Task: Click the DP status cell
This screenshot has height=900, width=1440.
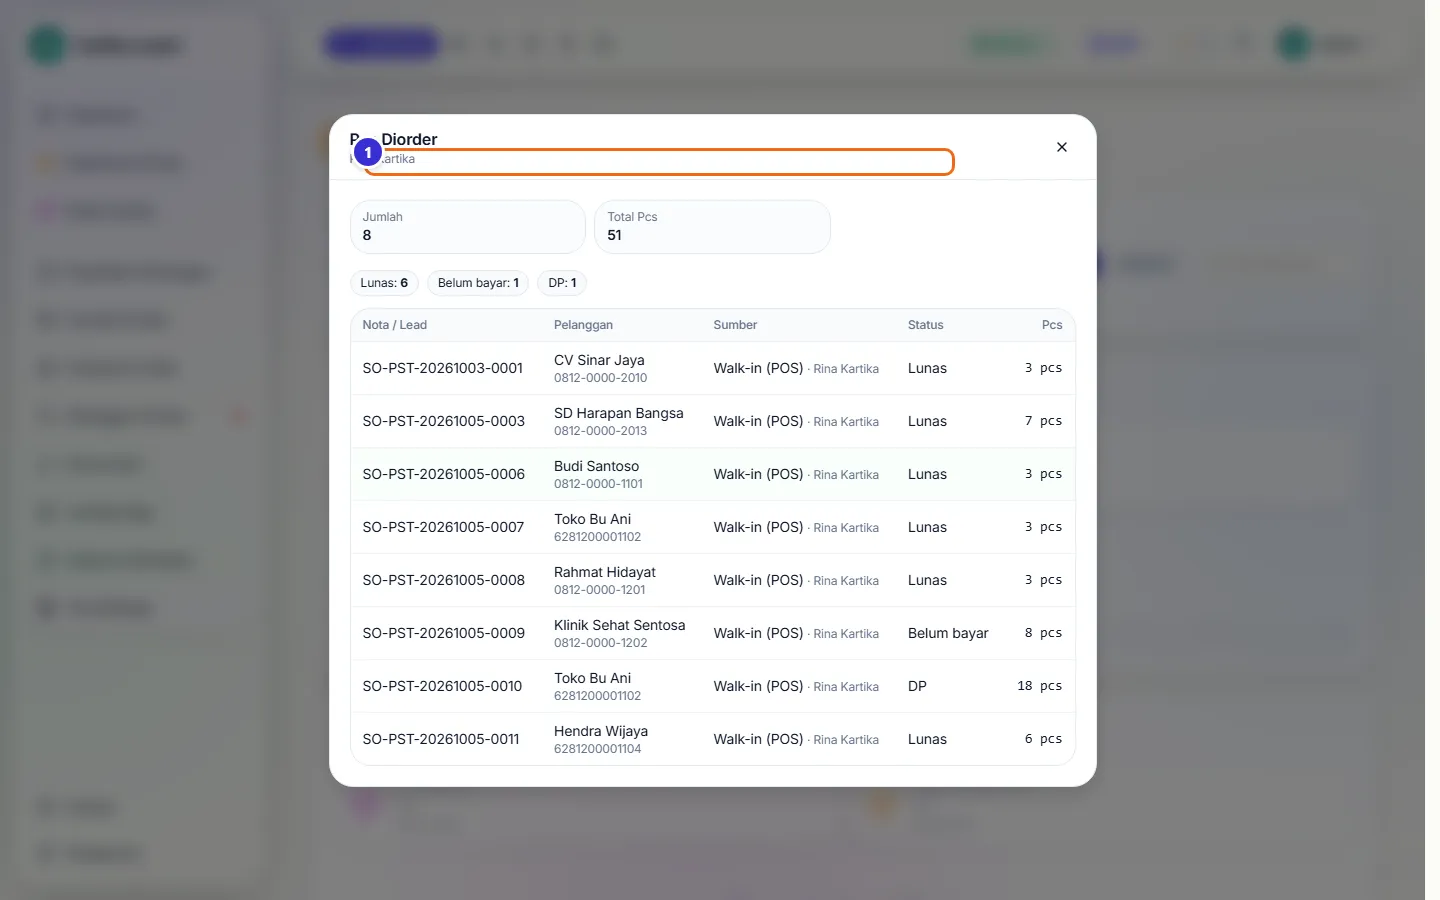Action: coord(917,686)
